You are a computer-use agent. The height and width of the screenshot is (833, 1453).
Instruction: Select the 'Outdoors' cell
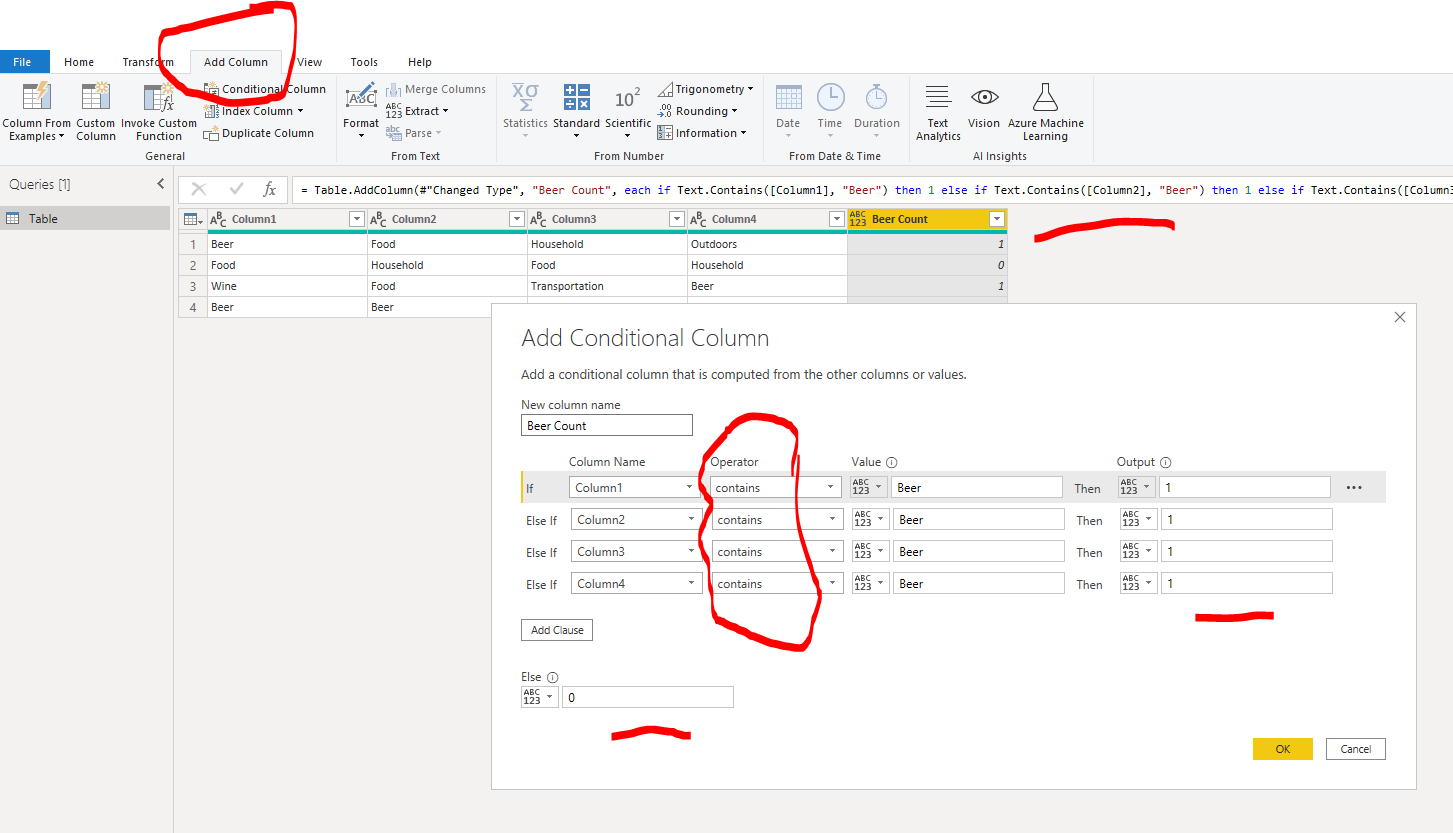click(x=767, y=244)
